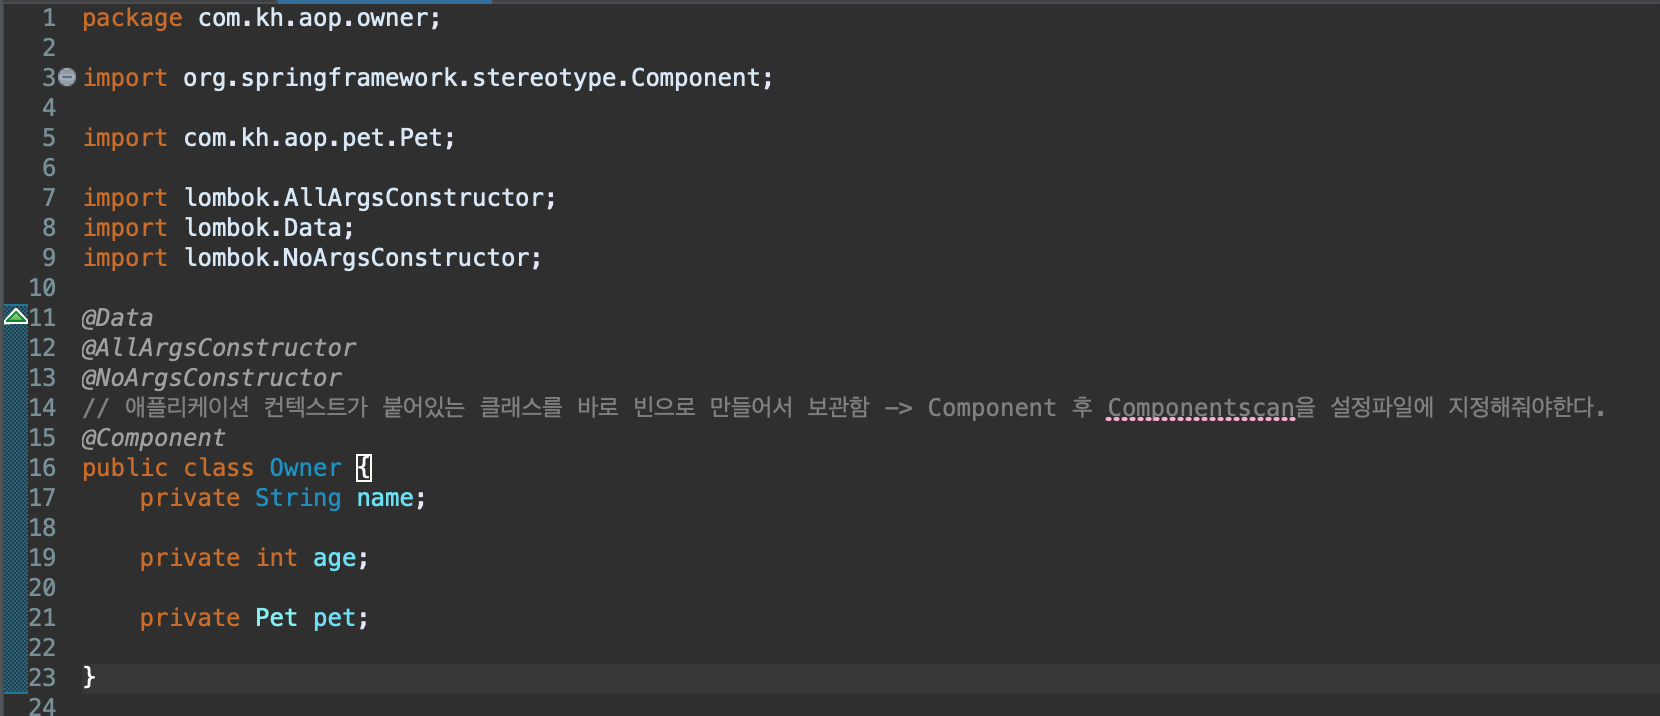The image size is (1660, 716).
Task: Click the @AllArgsConstructor annotation
Action: (x=218, y=348)
